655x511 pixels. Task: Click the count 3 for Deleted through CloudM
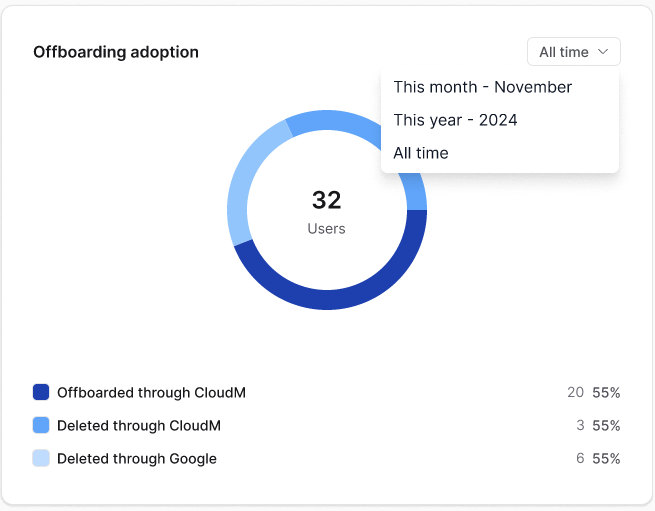[580, 425]
